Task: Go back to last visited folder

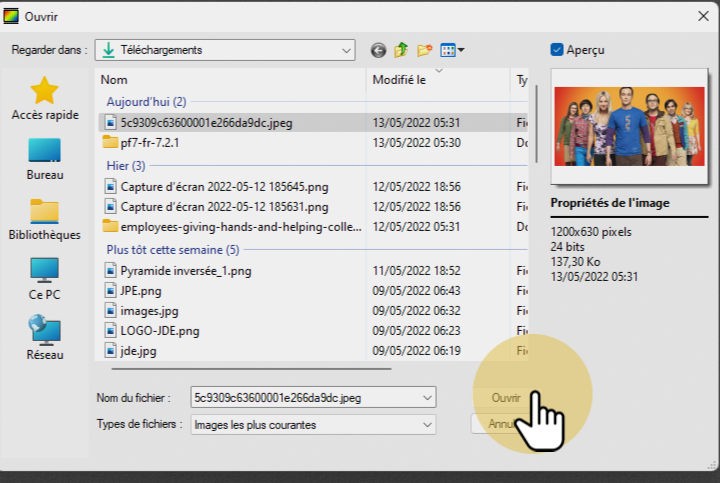Action: coord(378,50)
